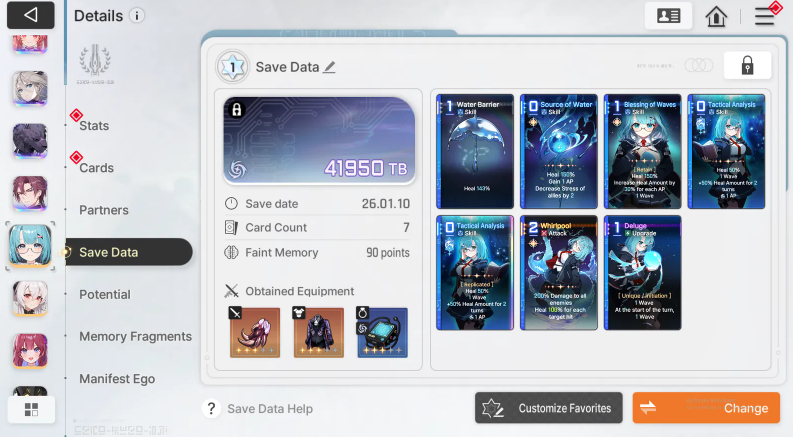Select the white-haired red-eyed character portrait
The image size is (793, 437).
point(30,298)
